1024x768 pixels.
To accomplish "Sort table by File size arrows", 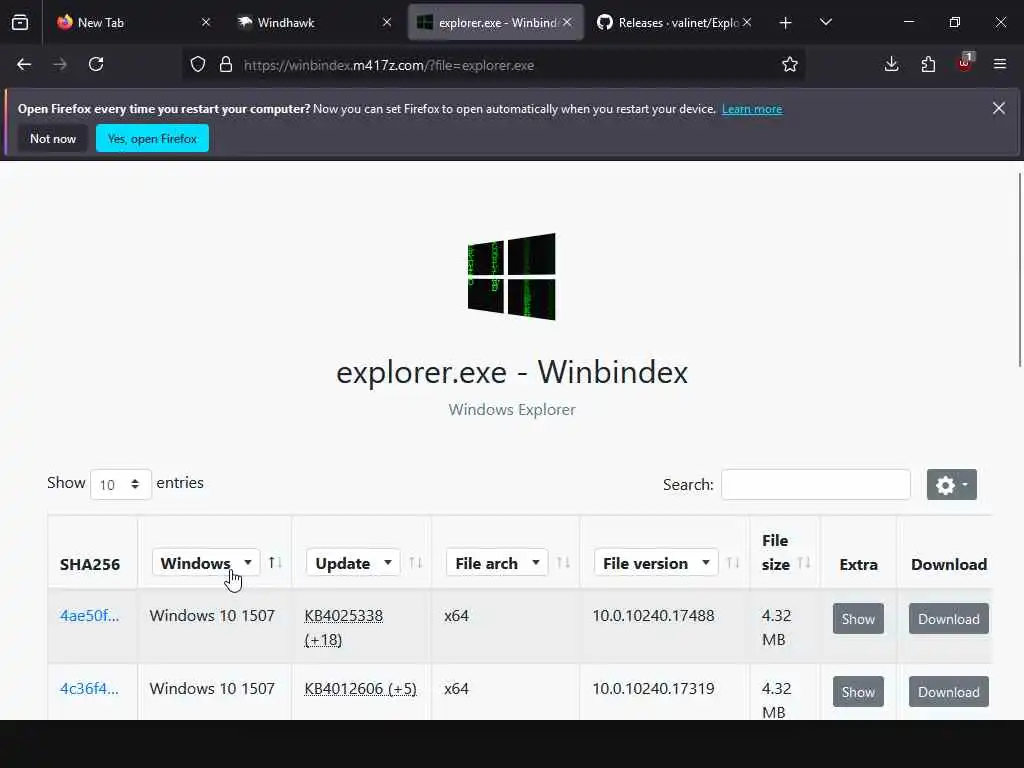I will [x=805, y=563].
